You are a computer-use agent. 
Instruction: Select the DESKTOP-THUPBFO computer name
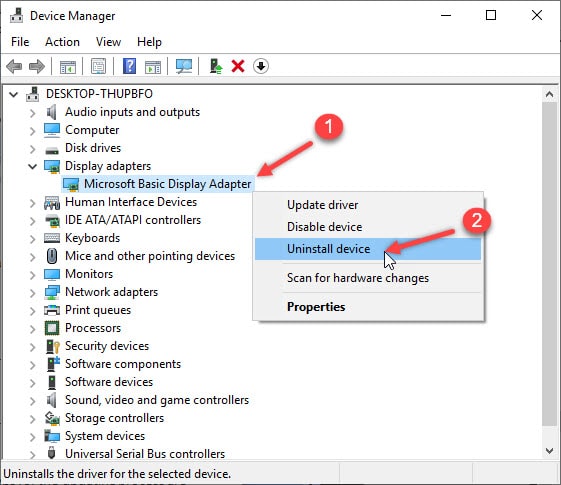point(99,94)
